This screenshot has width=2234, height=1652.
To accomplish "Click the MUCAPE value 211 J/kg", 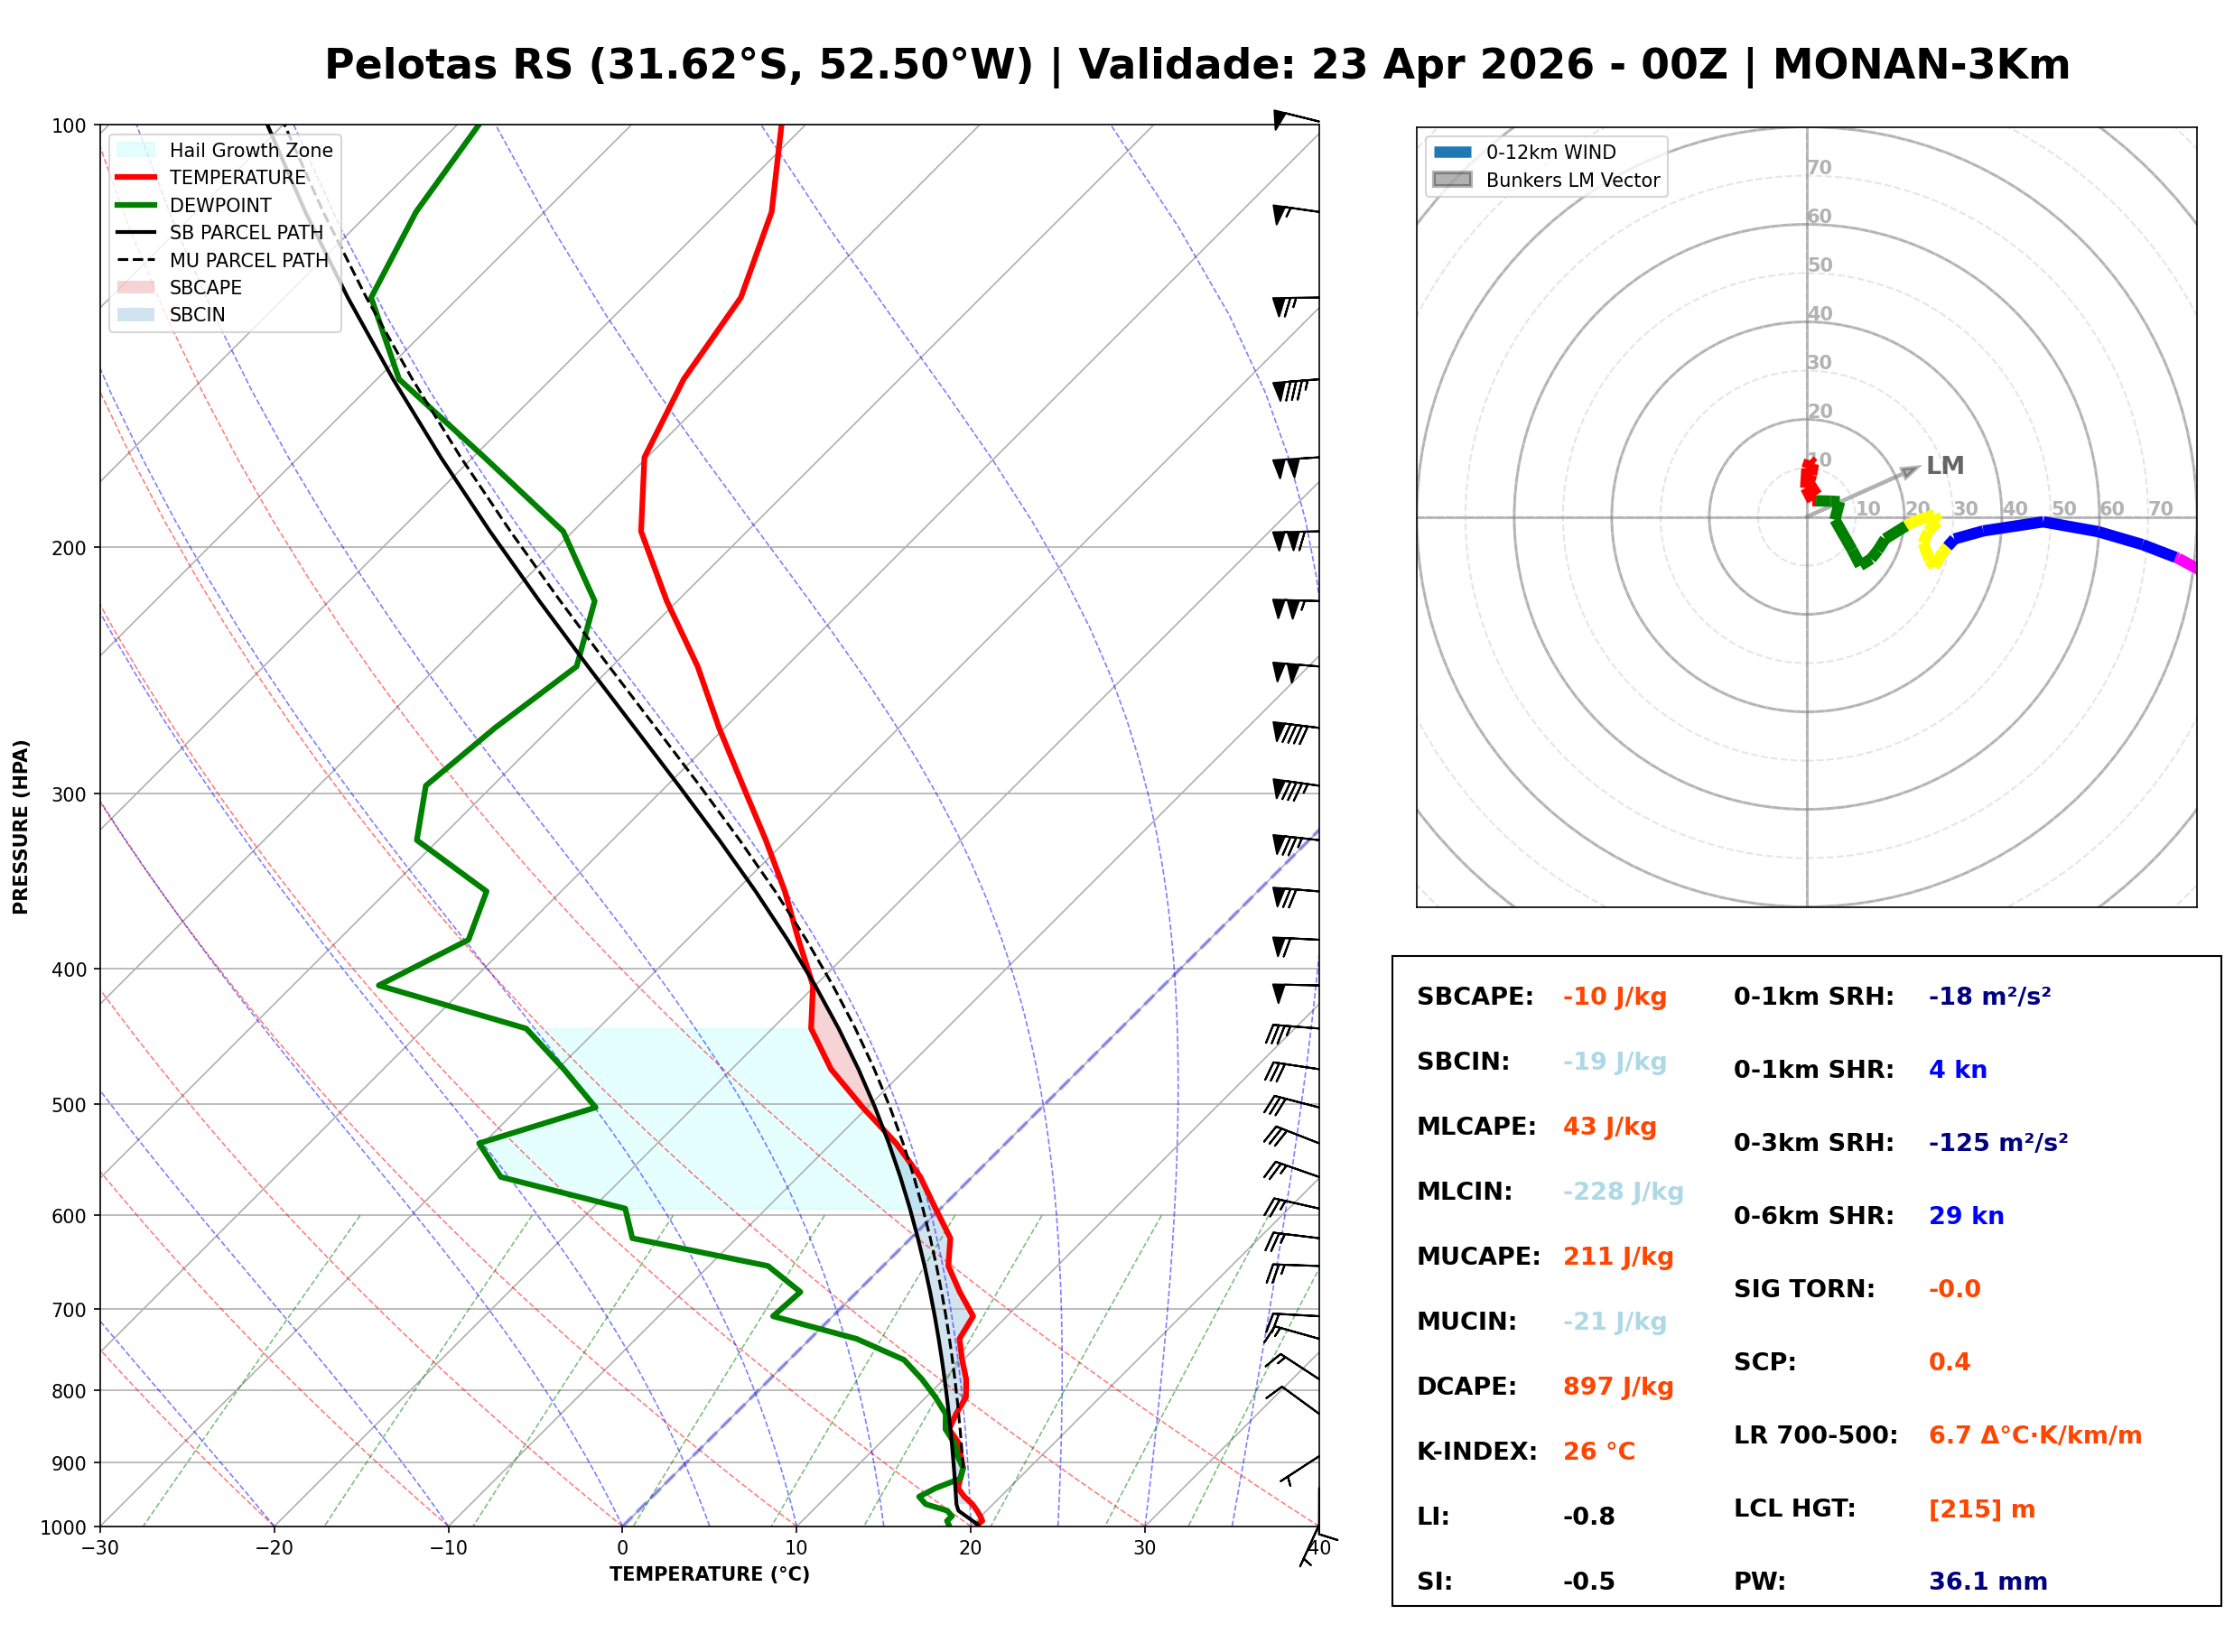I will point(1617,1256).
